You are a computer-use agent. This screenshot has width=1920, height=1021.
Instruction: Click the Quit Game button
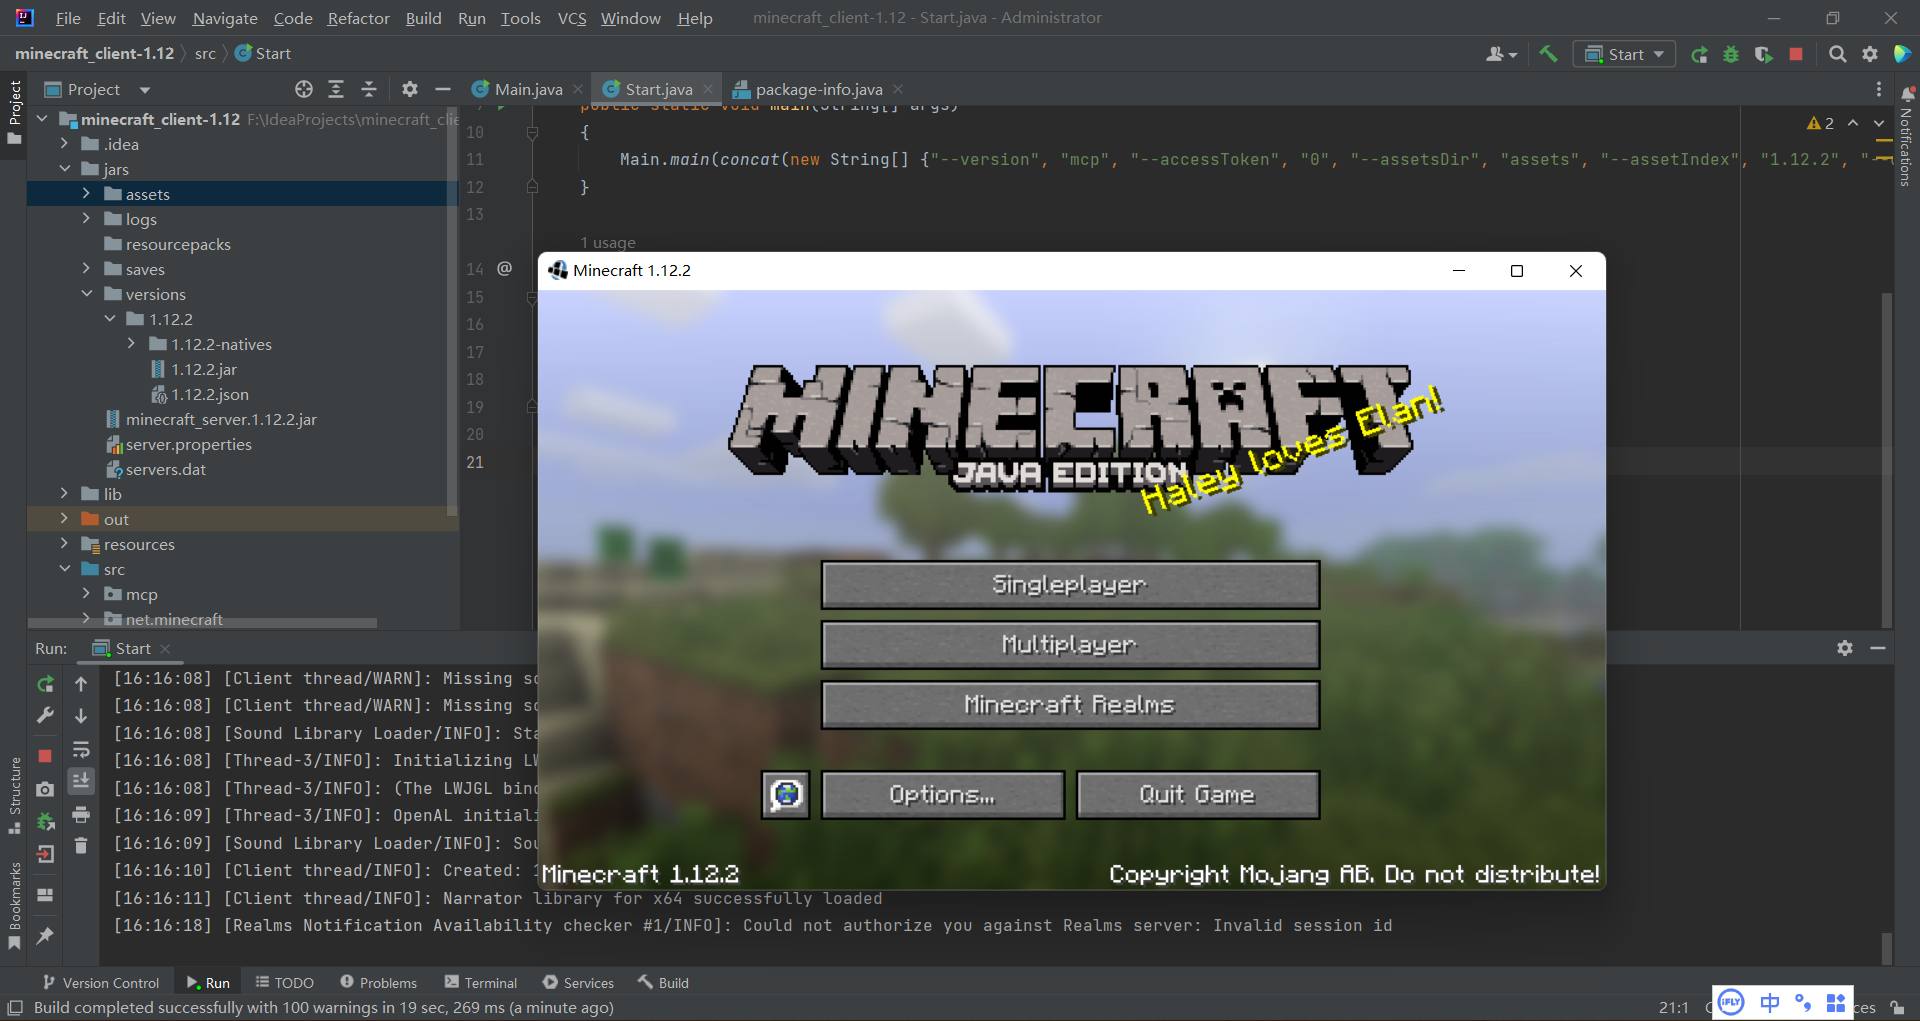[x=1197, y=795]
